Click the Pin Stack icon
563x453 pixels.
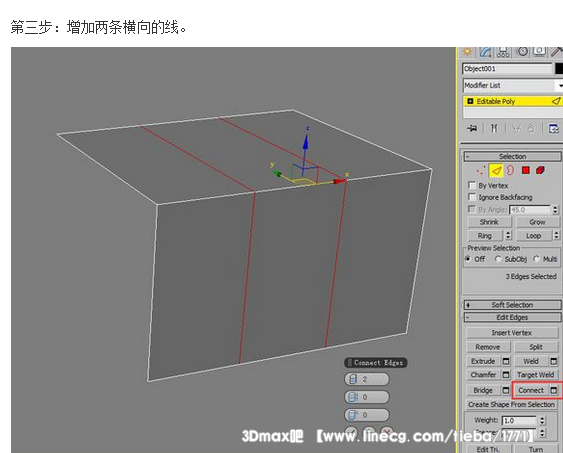(x=472, y=128)
